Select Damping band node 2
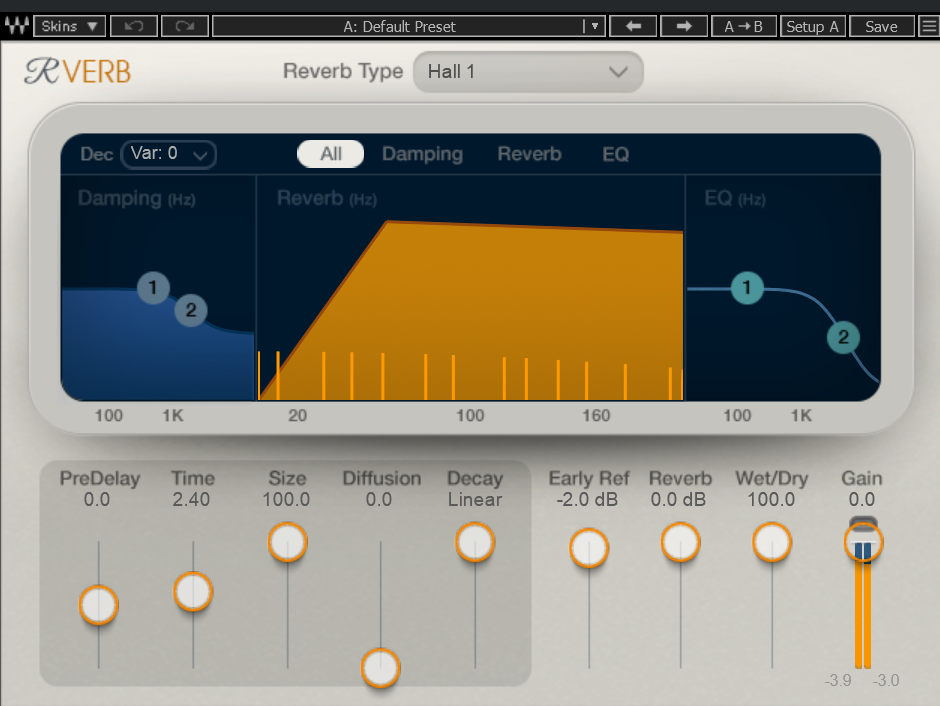Viewport: 940px width, 706px height. coord(191,310)
